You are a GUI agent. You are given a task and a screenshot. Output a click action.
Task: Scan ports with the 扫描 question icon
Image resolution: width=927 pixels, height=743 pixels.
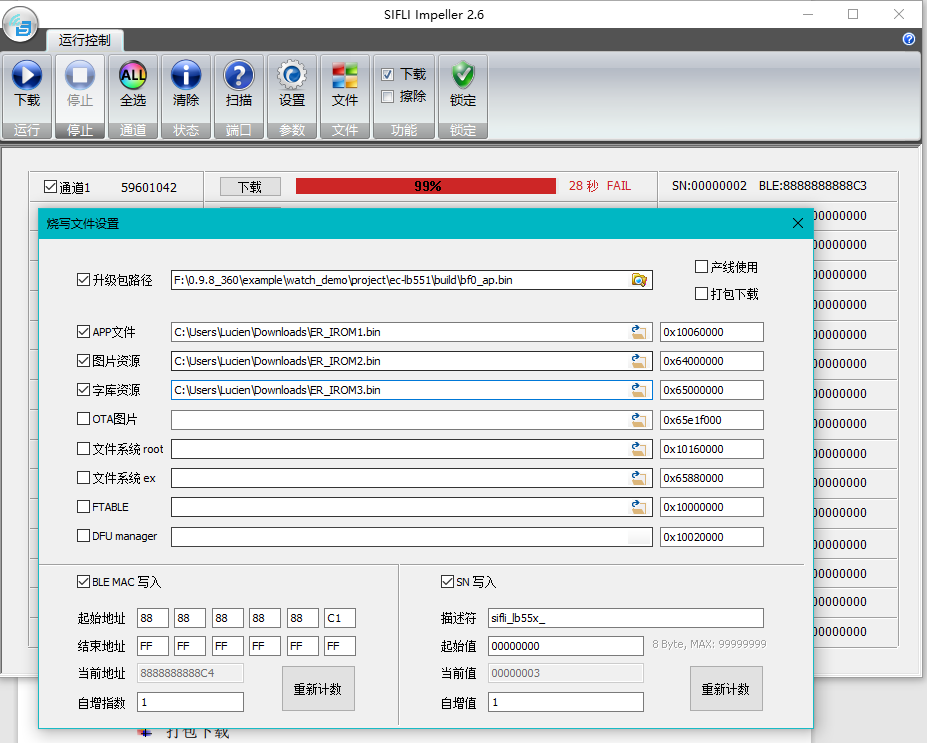pos(239,76)
